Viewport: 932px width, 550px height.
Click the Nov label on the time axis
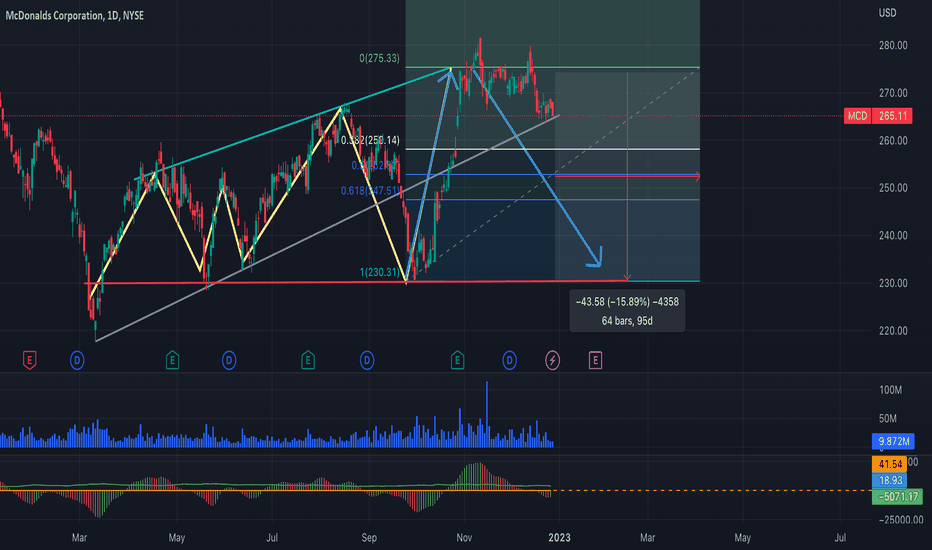(464, 538)
